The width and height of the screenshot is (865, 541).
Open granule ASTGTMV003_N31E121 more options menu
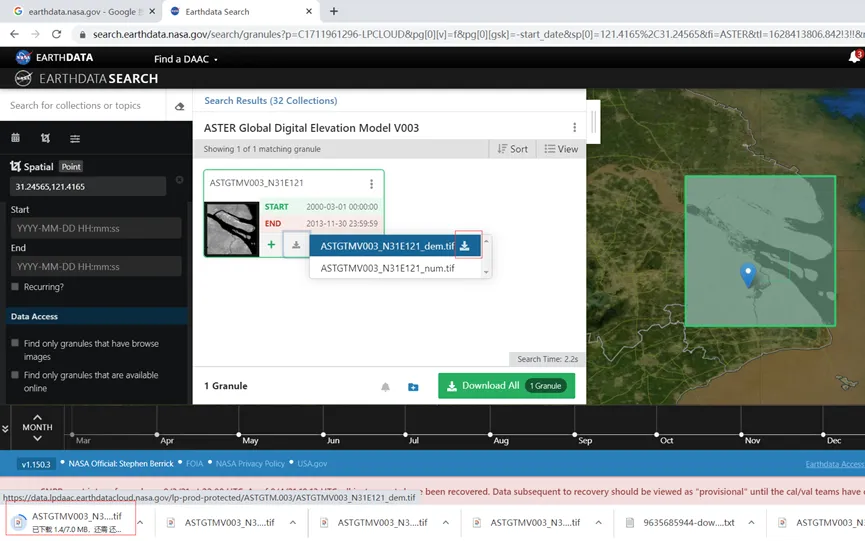371,184
